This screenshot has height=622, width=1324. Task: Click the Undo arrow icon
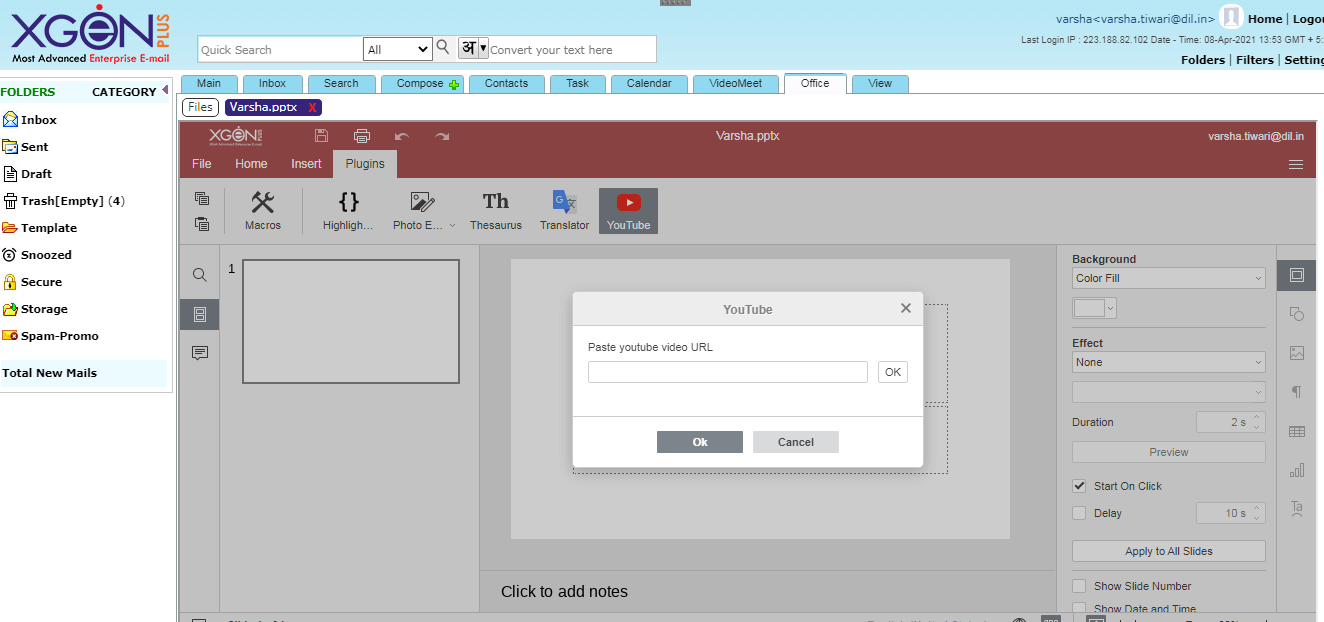click(x=402, y=136)
